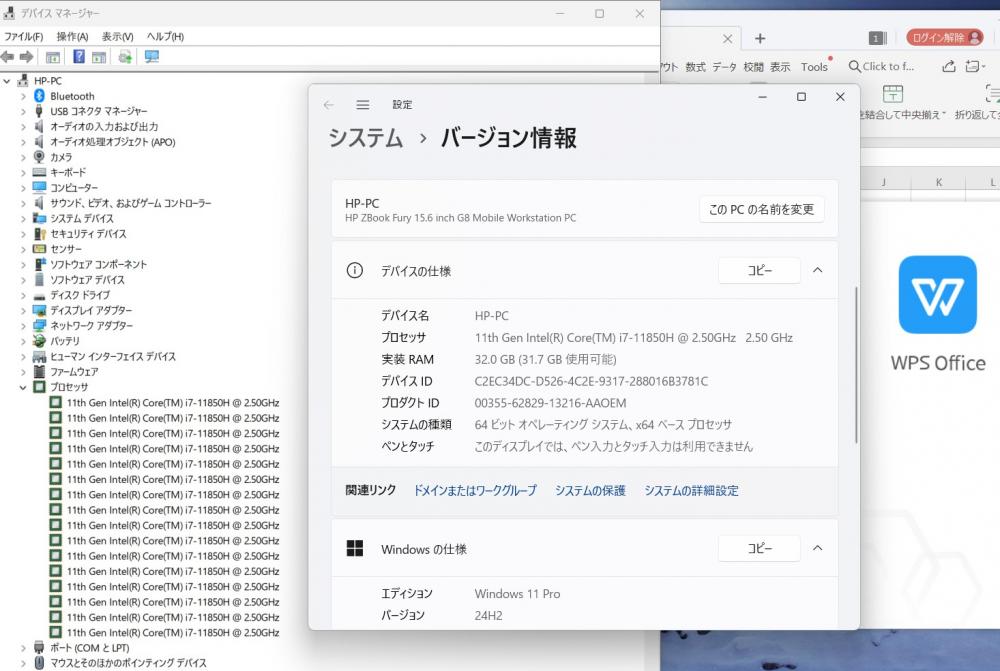
Task: Click the バッテリ battery category icon
Action: [39, 341]
